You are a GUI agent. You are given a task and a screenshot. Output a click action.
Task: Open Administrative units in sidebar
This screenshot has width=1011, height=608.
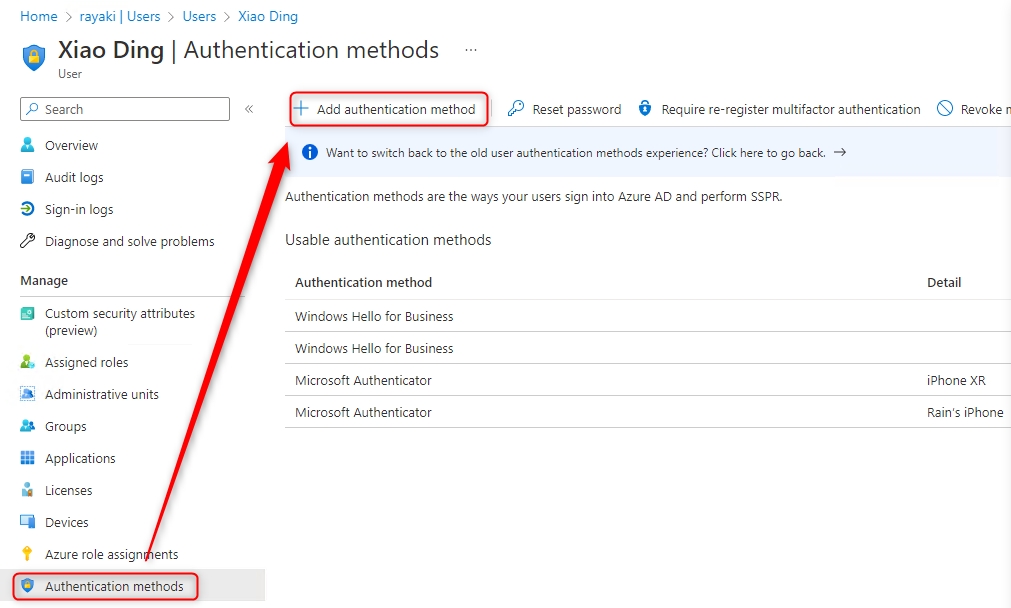click(x=101, y=394)
